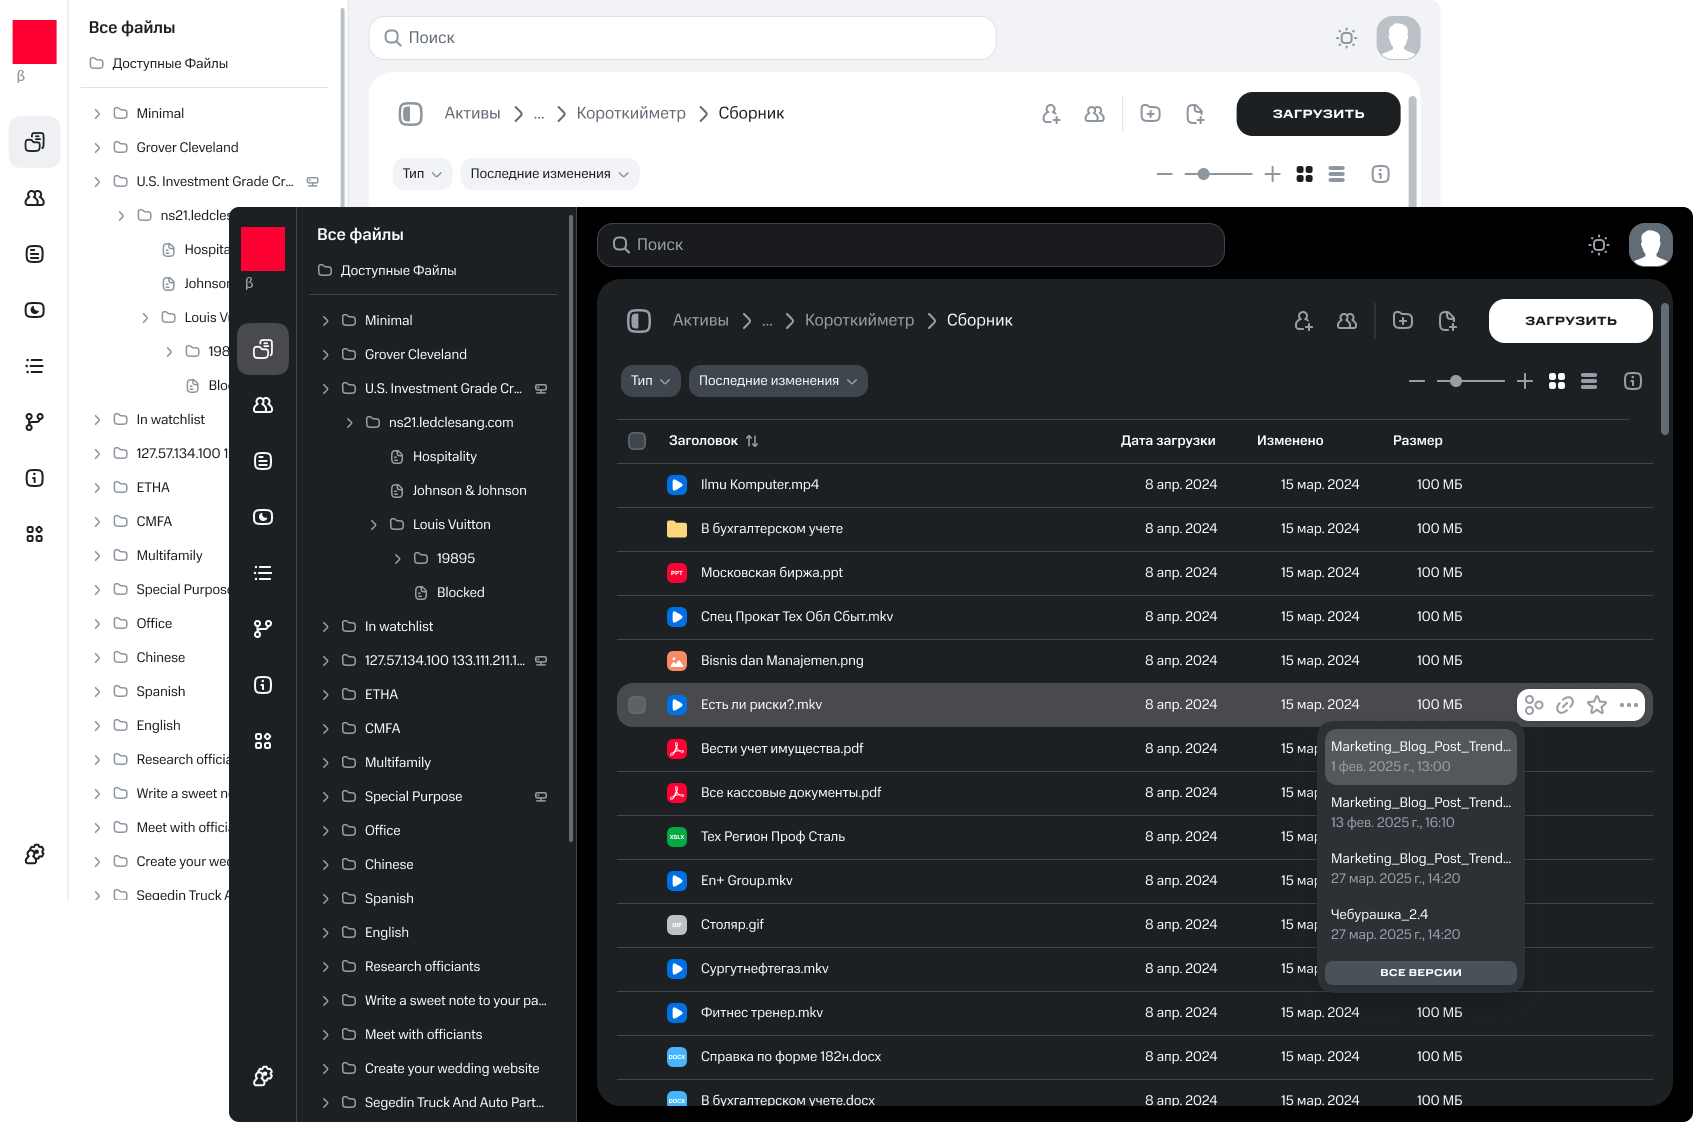
Task: Click the ВСЕ ВЕРСИИ button
Action: coord(1420,972)
